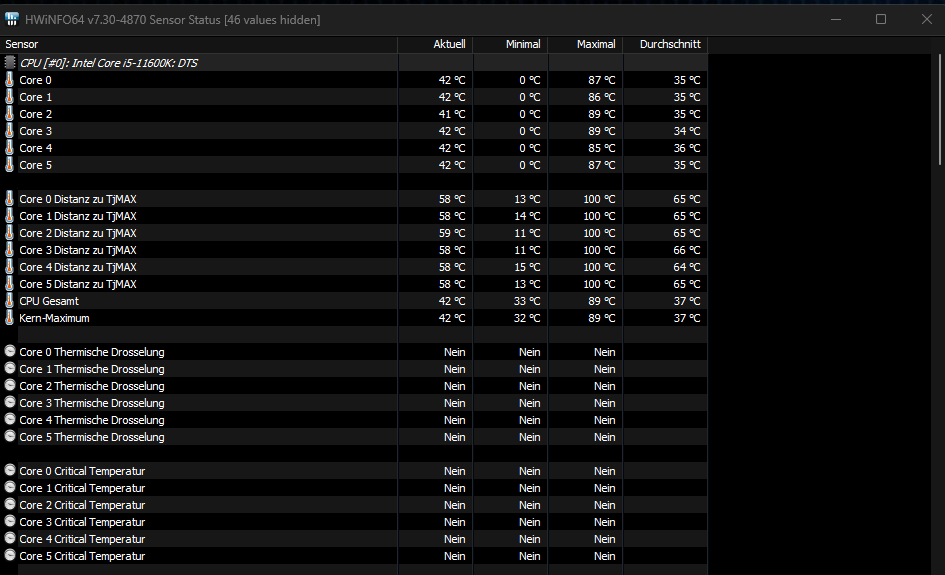
Task: Select the Core 0 Thermische Drosselung label
Action: click(x=92, y=352)
